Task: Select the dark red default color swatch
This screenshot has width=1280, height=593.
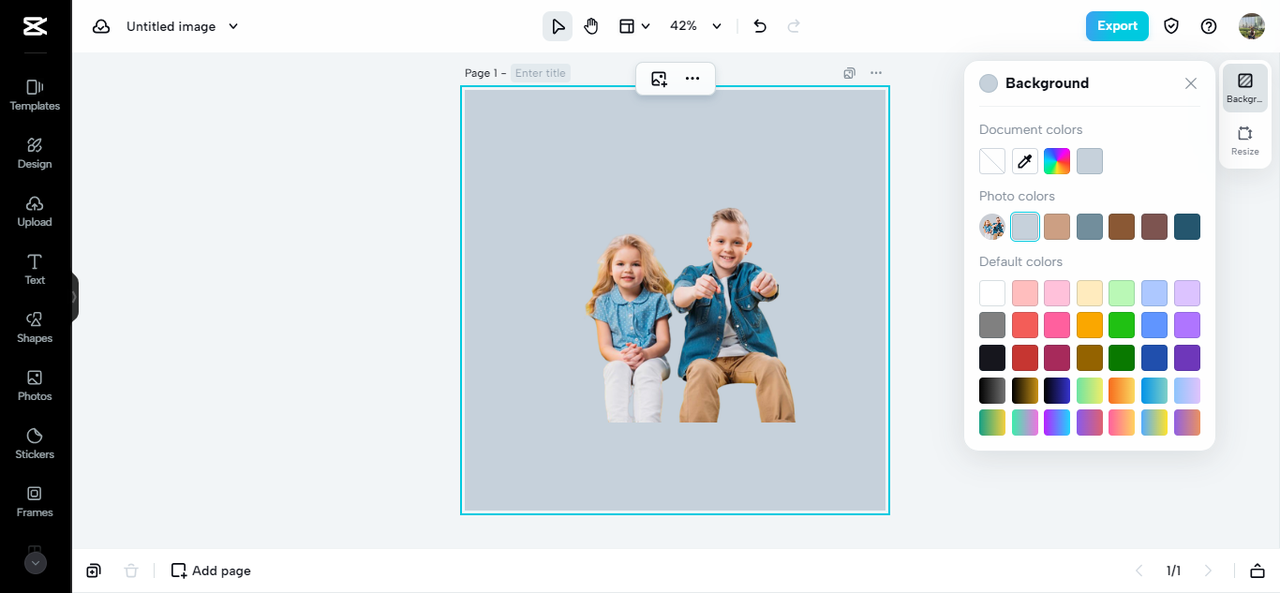Action: pos(1024,358)
